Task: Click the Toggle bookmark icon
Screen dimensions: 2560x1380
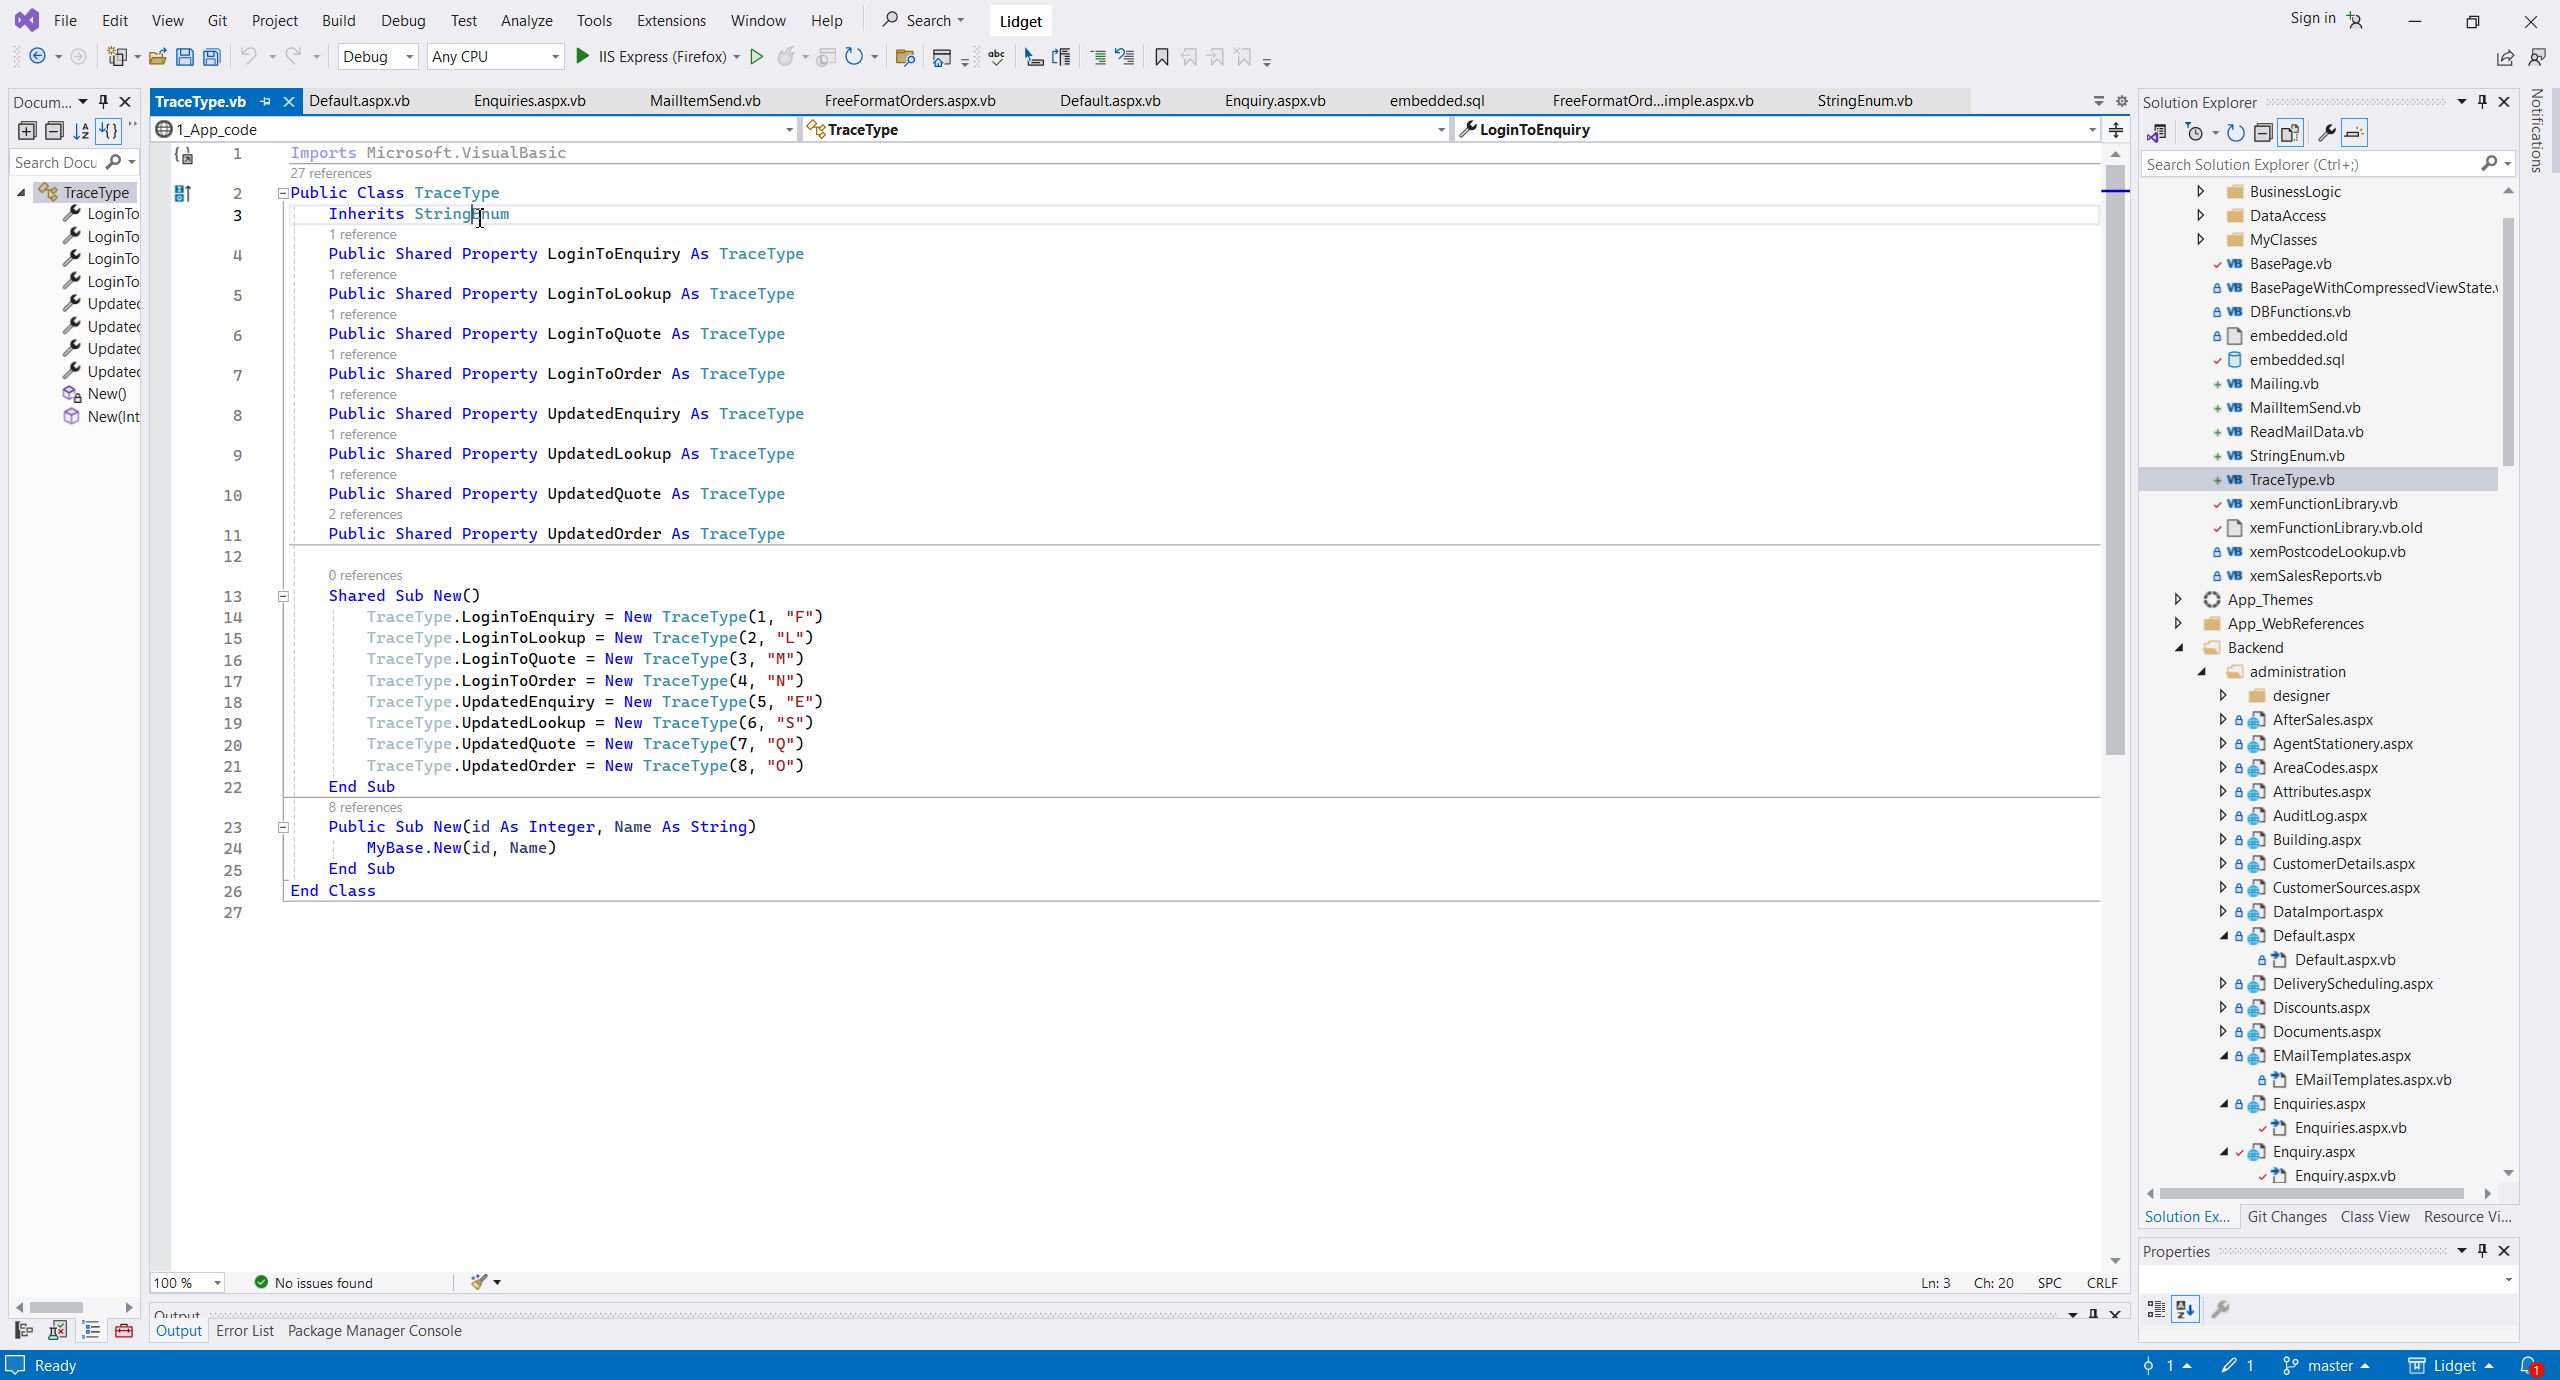Action: [x=1161, y=57]
